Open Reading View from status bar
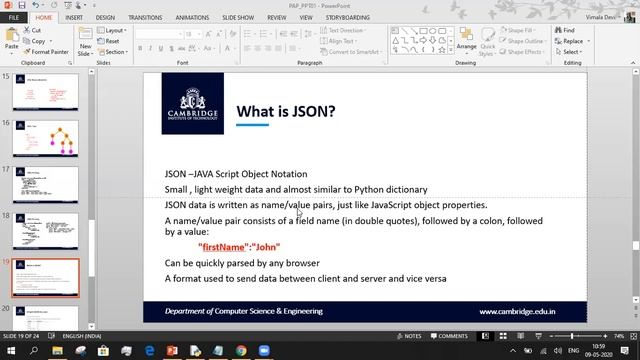Image resolution: width=640 pixels, height=360 pixels. click(520, 336)
